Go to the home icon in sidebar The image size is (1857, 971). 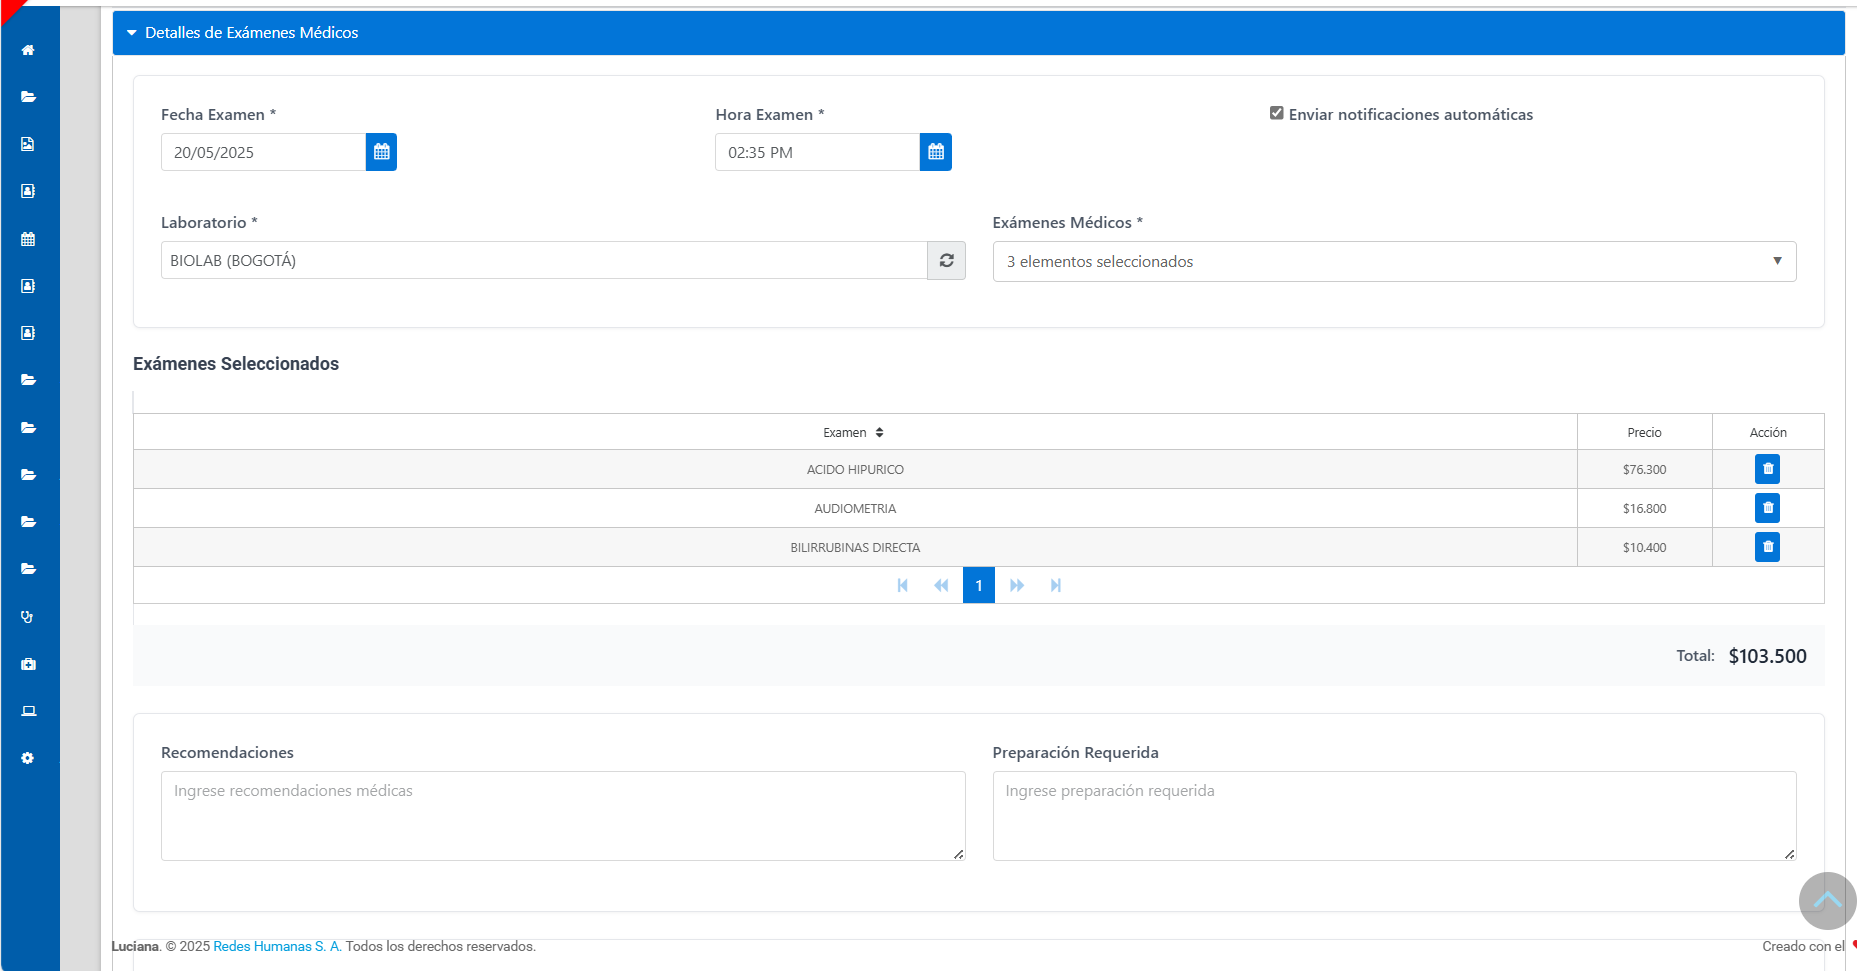(28, 50)
